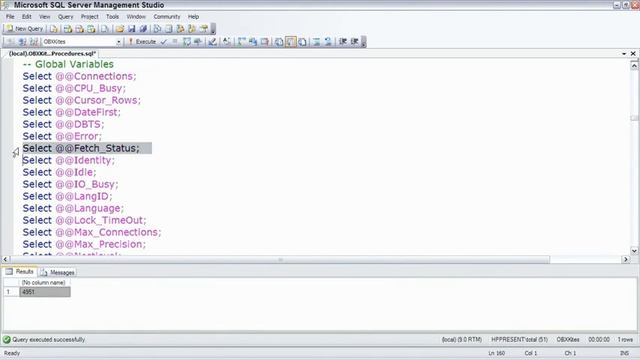Expand Standard toolbar options arrow

click(213, 29)
